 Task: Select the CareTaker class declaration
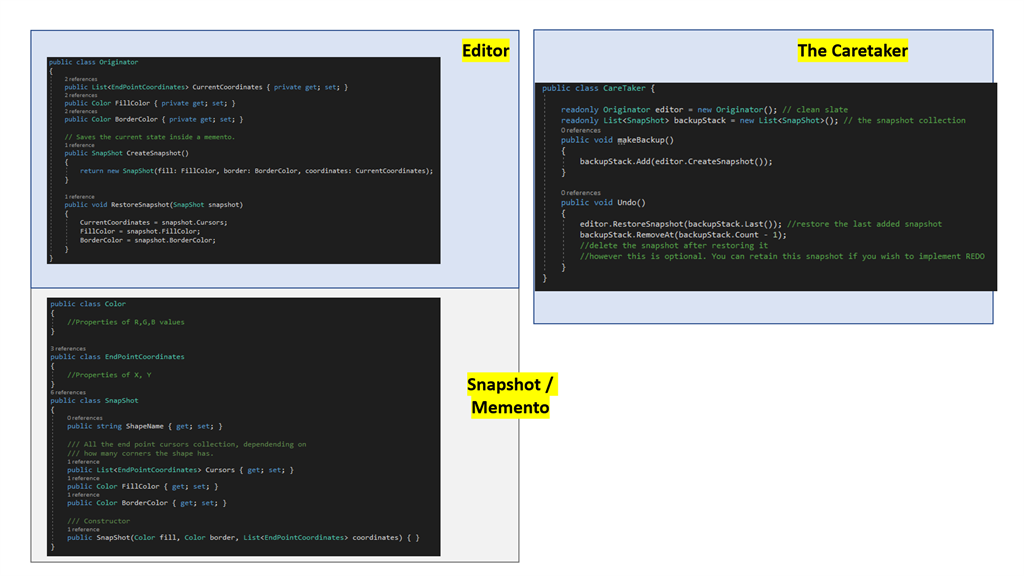(x=623, y=87)
